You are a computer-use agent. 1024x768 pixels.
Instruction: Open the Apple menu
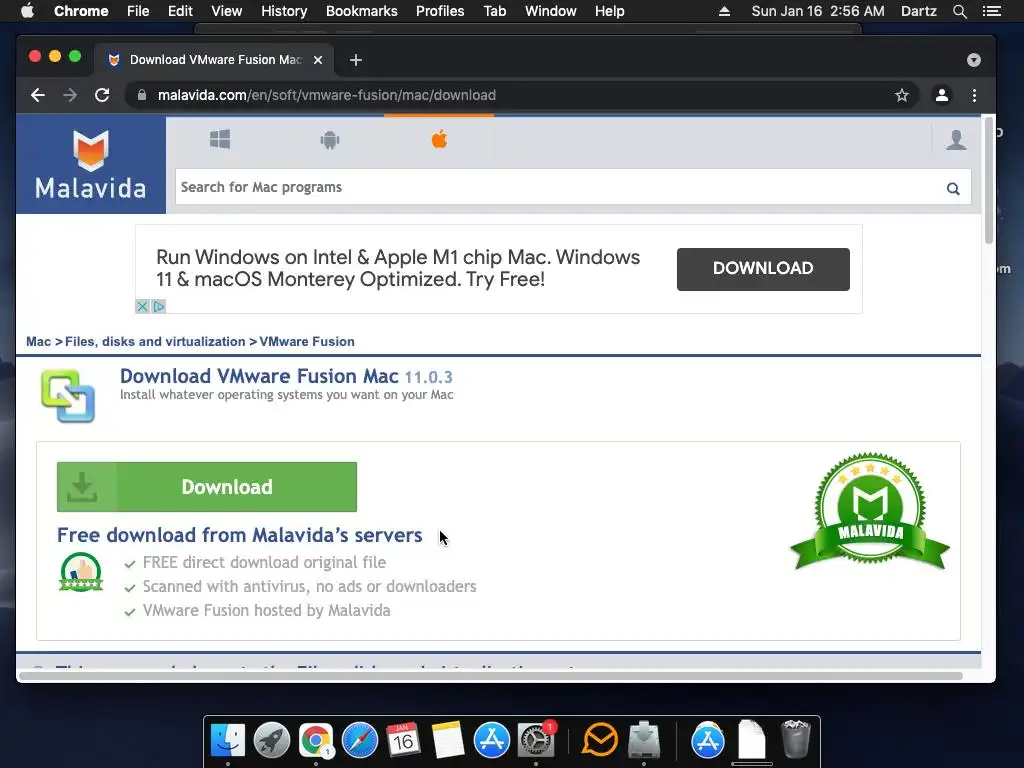27,11
